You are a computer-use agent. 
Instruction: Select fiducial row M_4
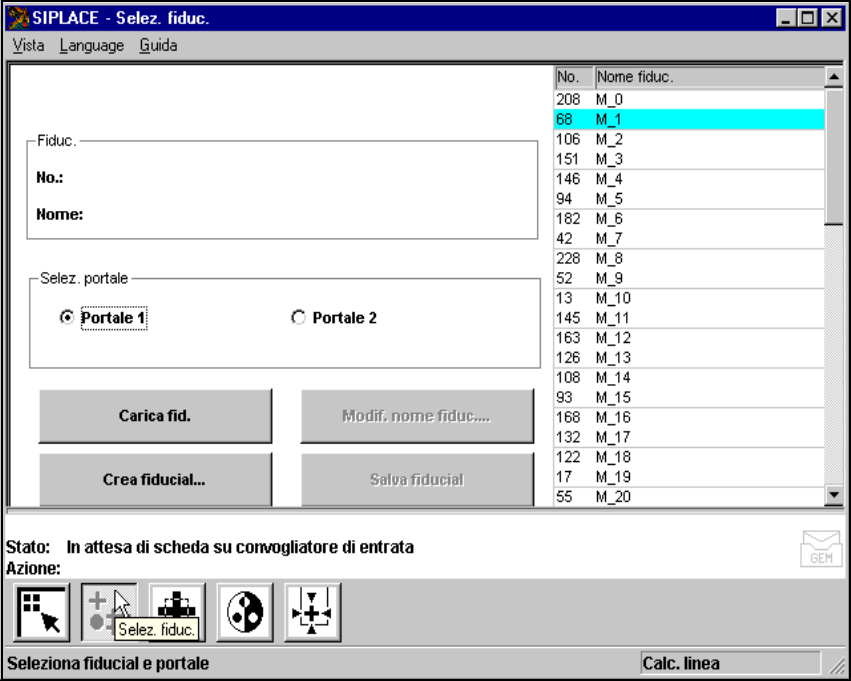point(689,179)
